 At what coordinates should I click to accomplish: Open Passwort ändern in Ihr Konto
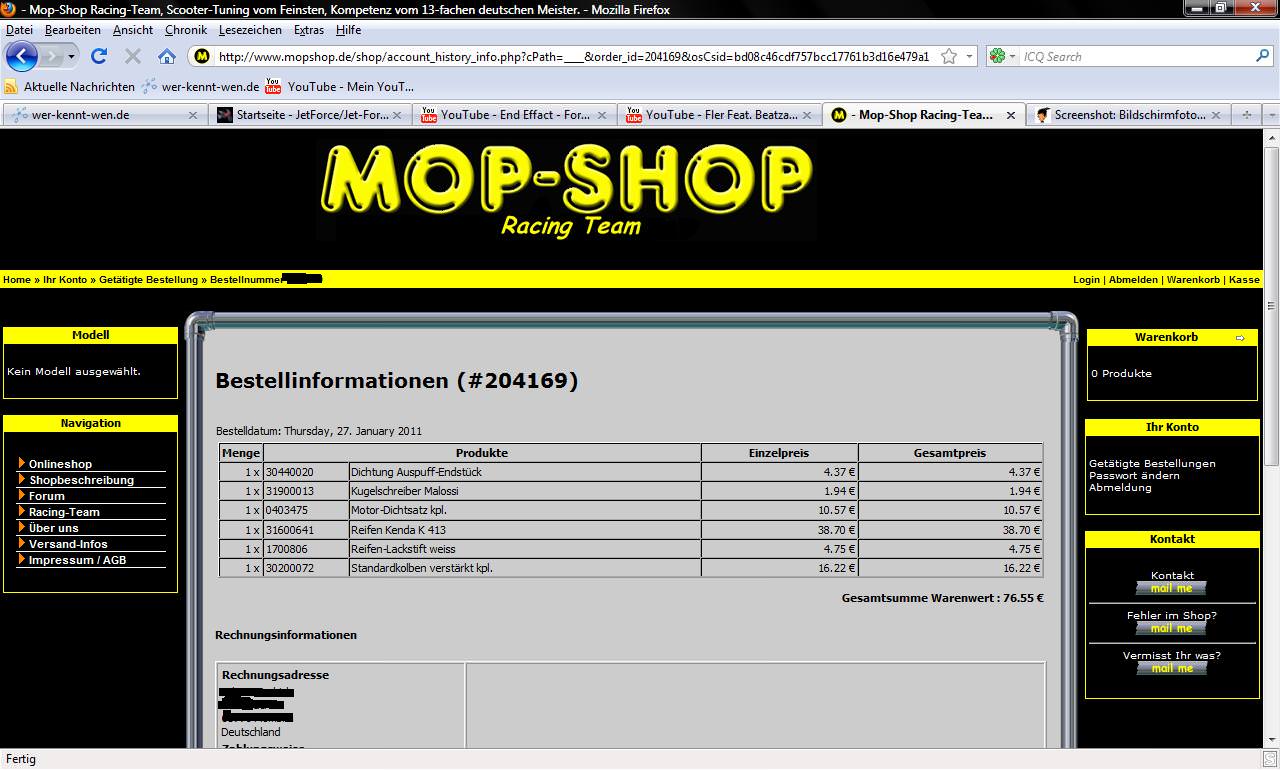pos(1134,476)
